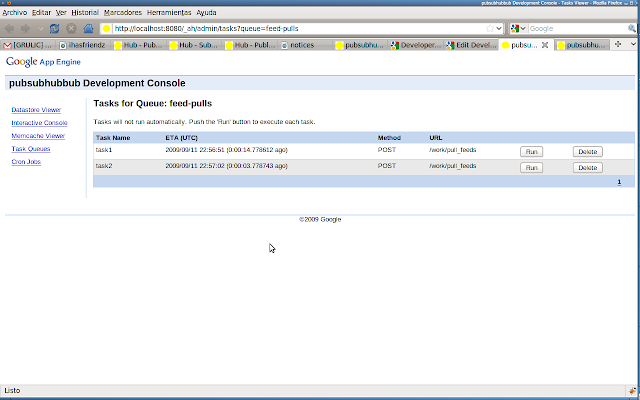Click the status bar icon at bottom right
This screenshot has height=400, width=640.
633,391
